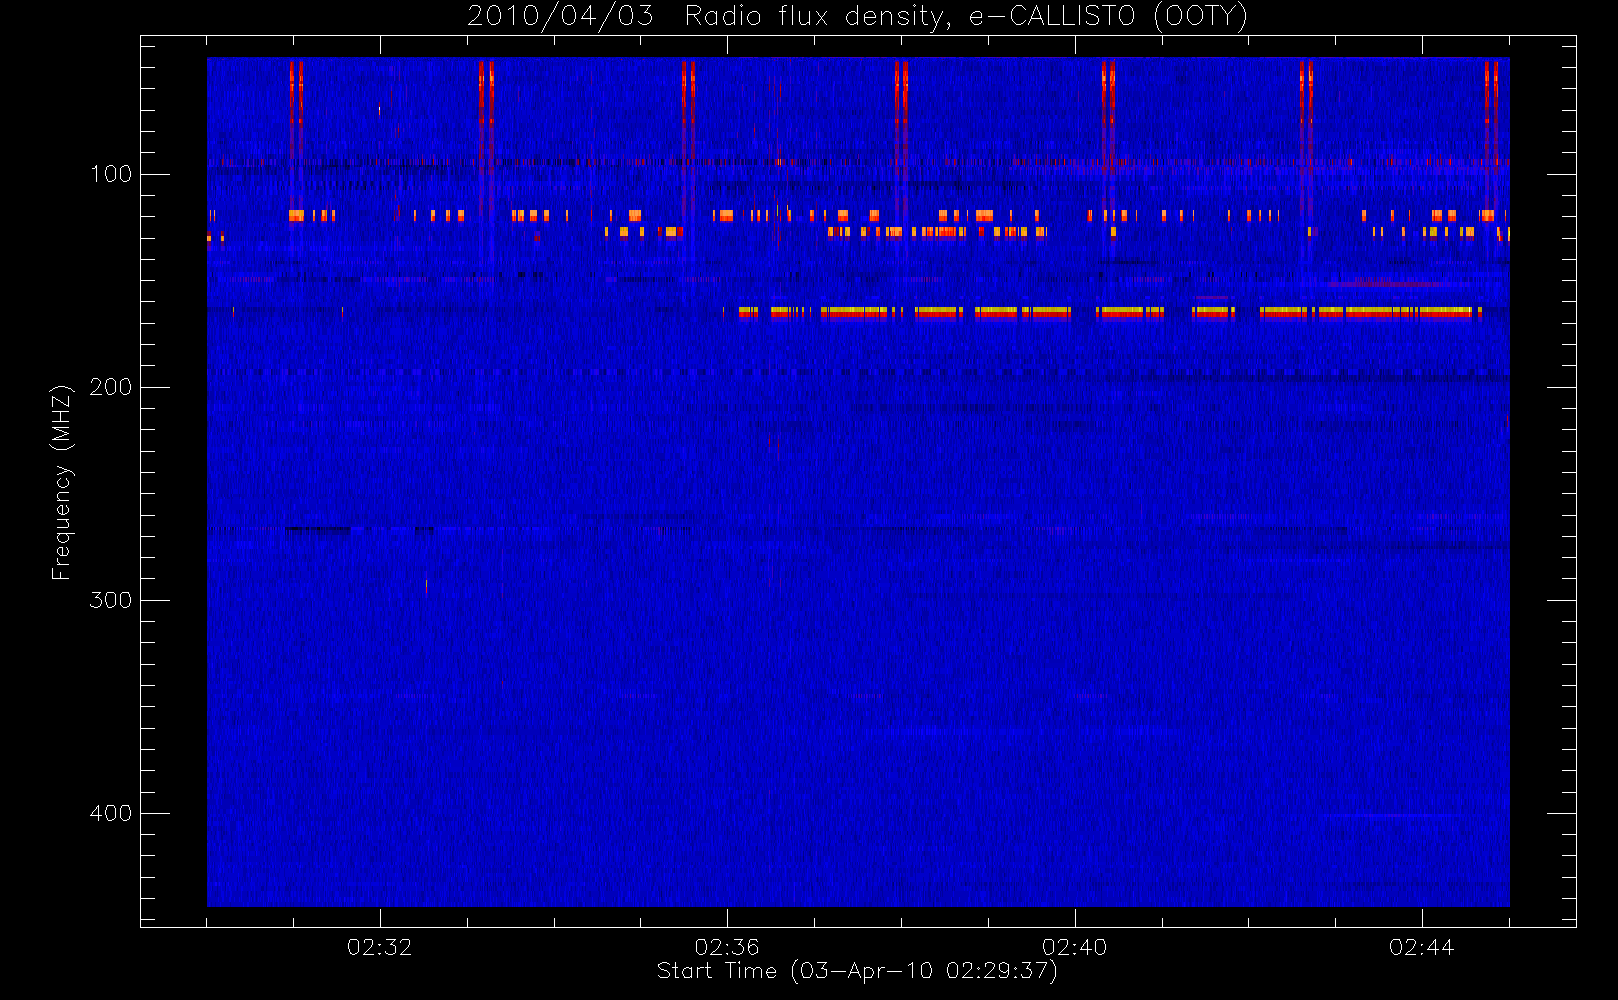Click the 'Start Time (03-Apr-10 02:29:37)' label
Image resolution: width=1618 pixels, height=1000 pixels.
point(857,971)
